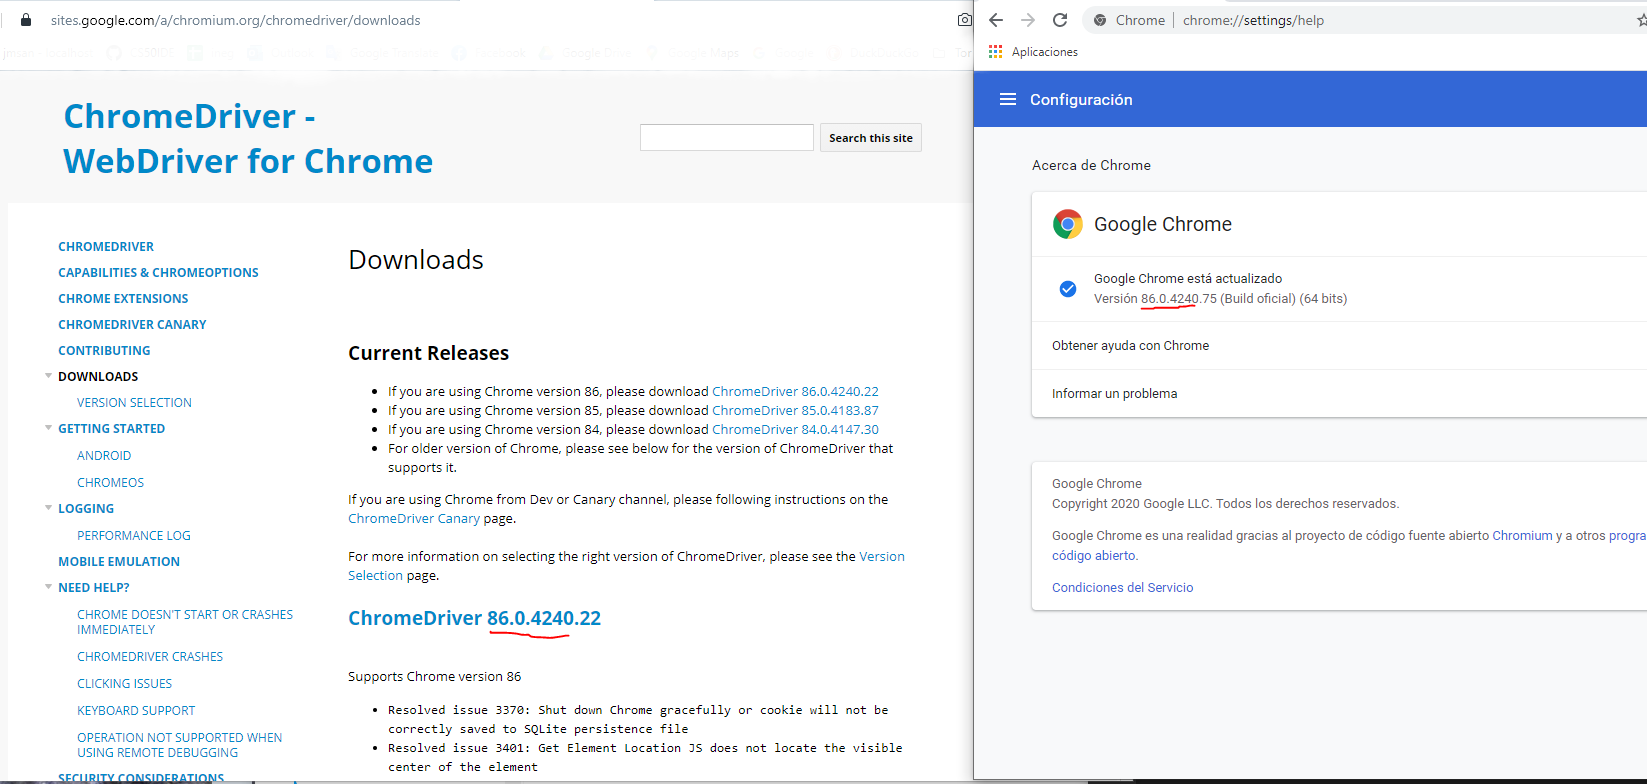The height and width of the screenshot is (784, 1647).
Task: Open CHROMEOS sidebar item
Action: (x=110, y=482)
